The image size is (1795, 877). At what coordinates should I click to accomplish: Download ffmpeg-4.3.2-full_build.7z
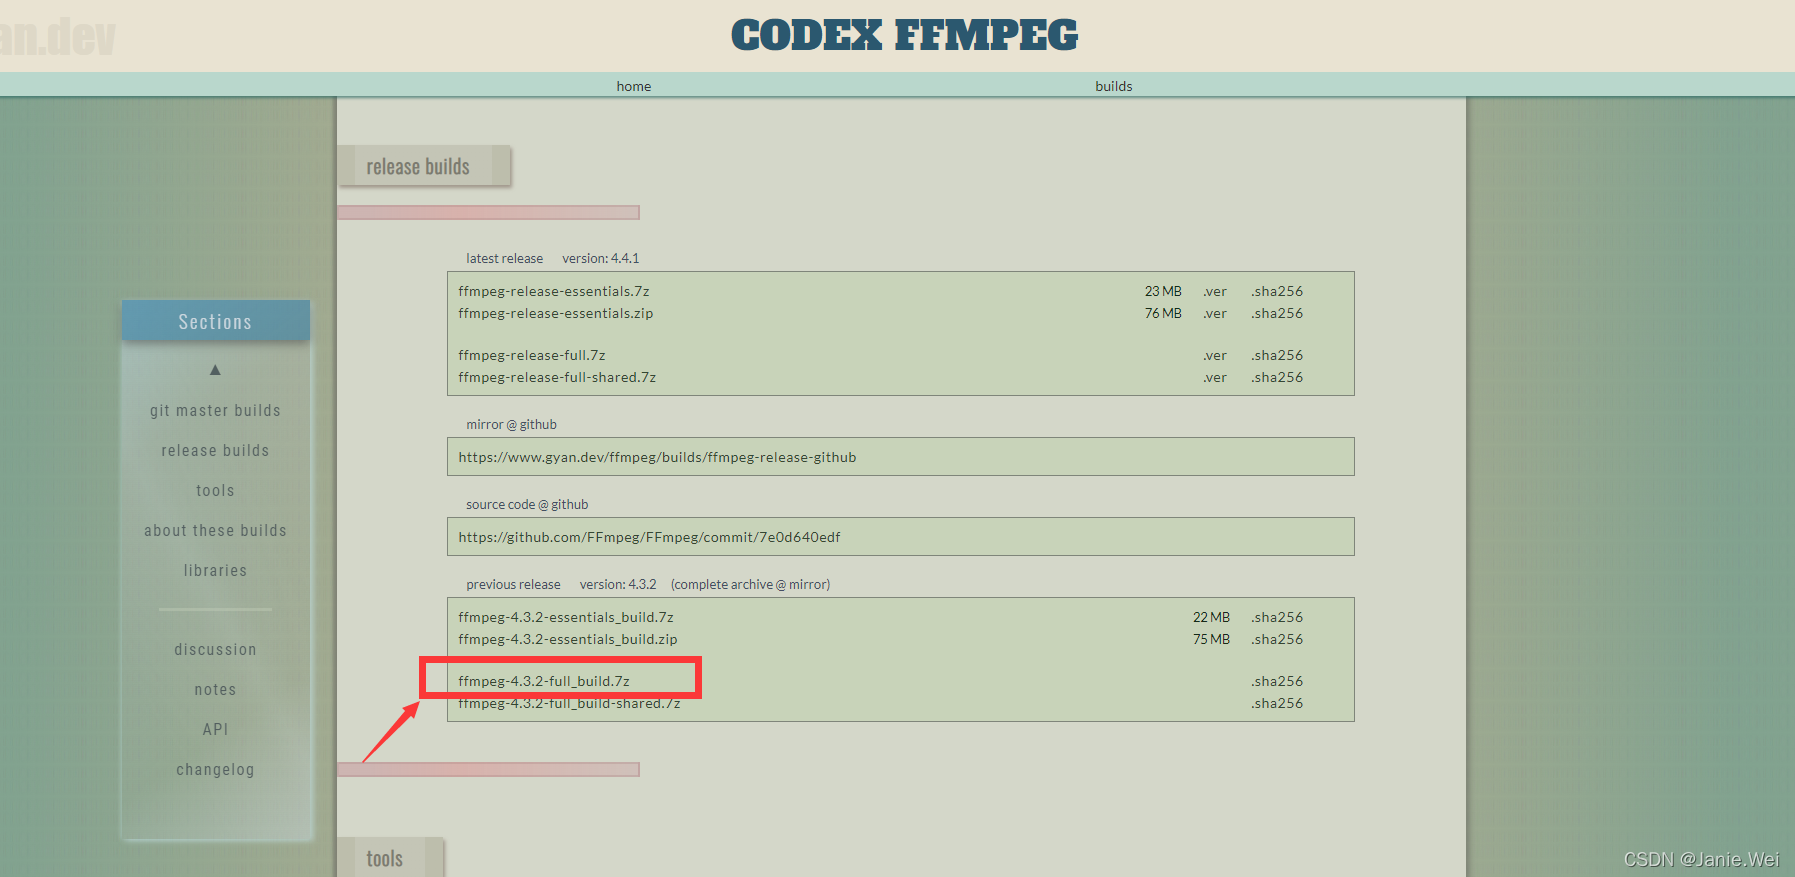pos(544,682)
